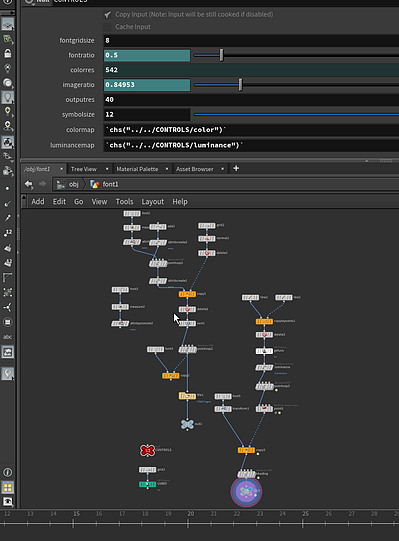Click the imageratio slider handle

point(241,85)
